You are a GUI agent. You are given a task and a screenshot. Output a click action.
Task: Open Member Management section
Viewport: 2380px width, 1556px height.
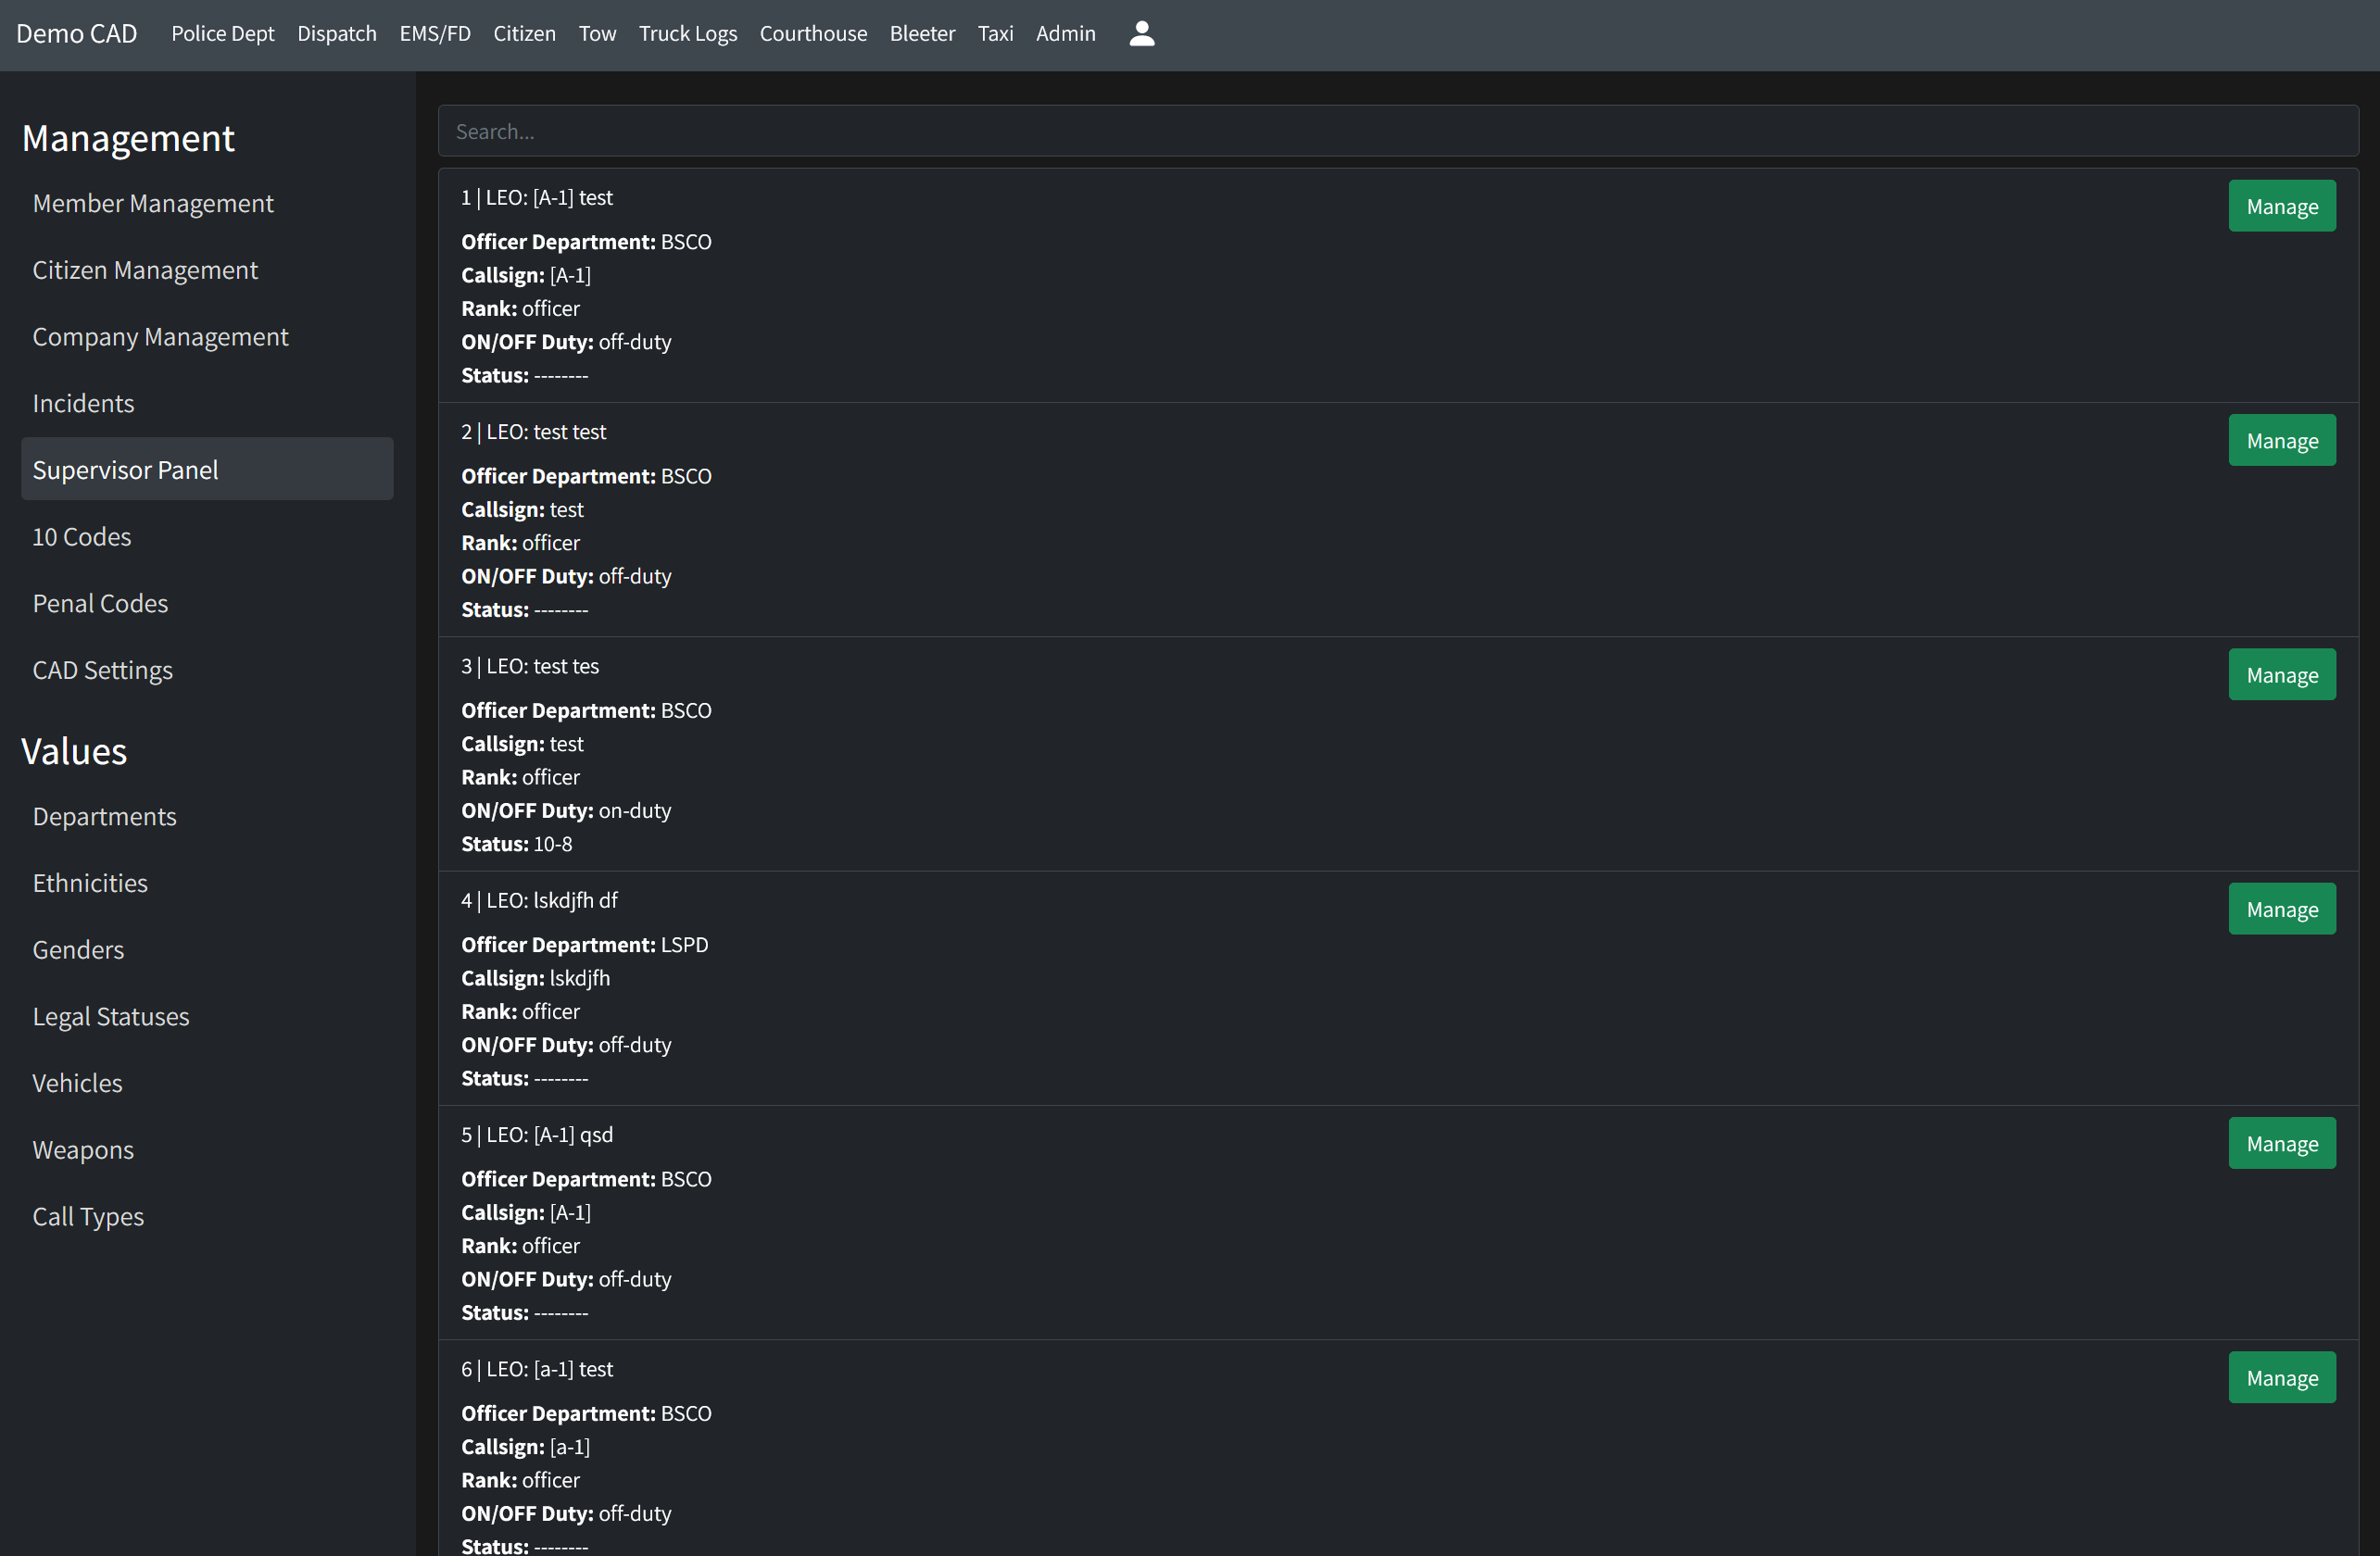(151, 202)
